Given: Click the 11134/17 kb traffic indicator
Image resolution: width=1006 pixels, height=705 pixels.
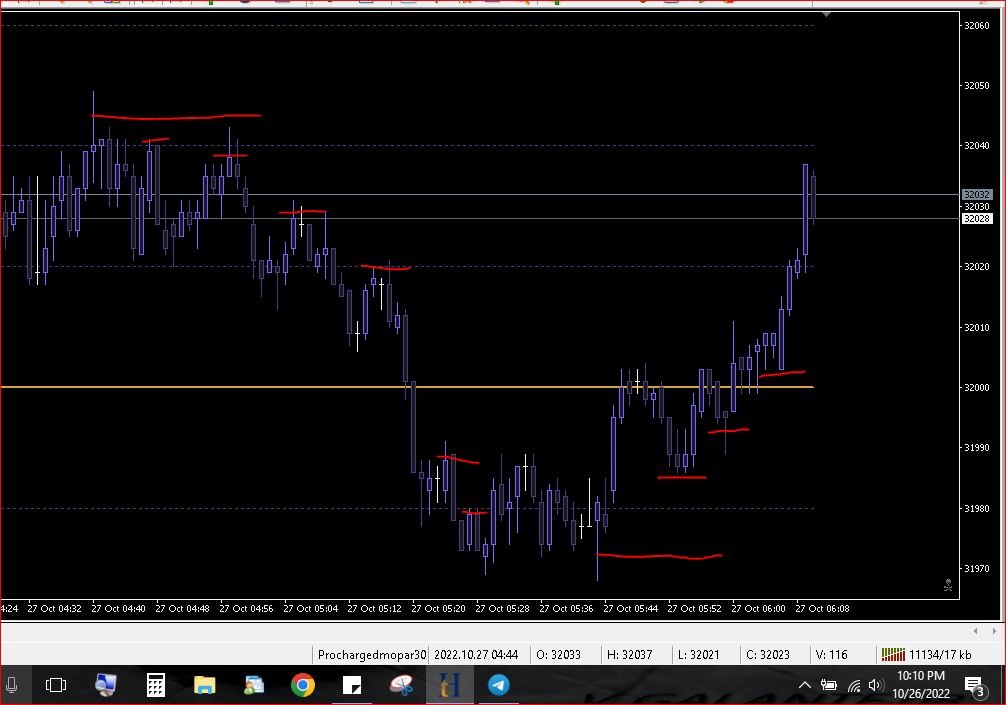Looking at the screenshot, I should (940, 655).
